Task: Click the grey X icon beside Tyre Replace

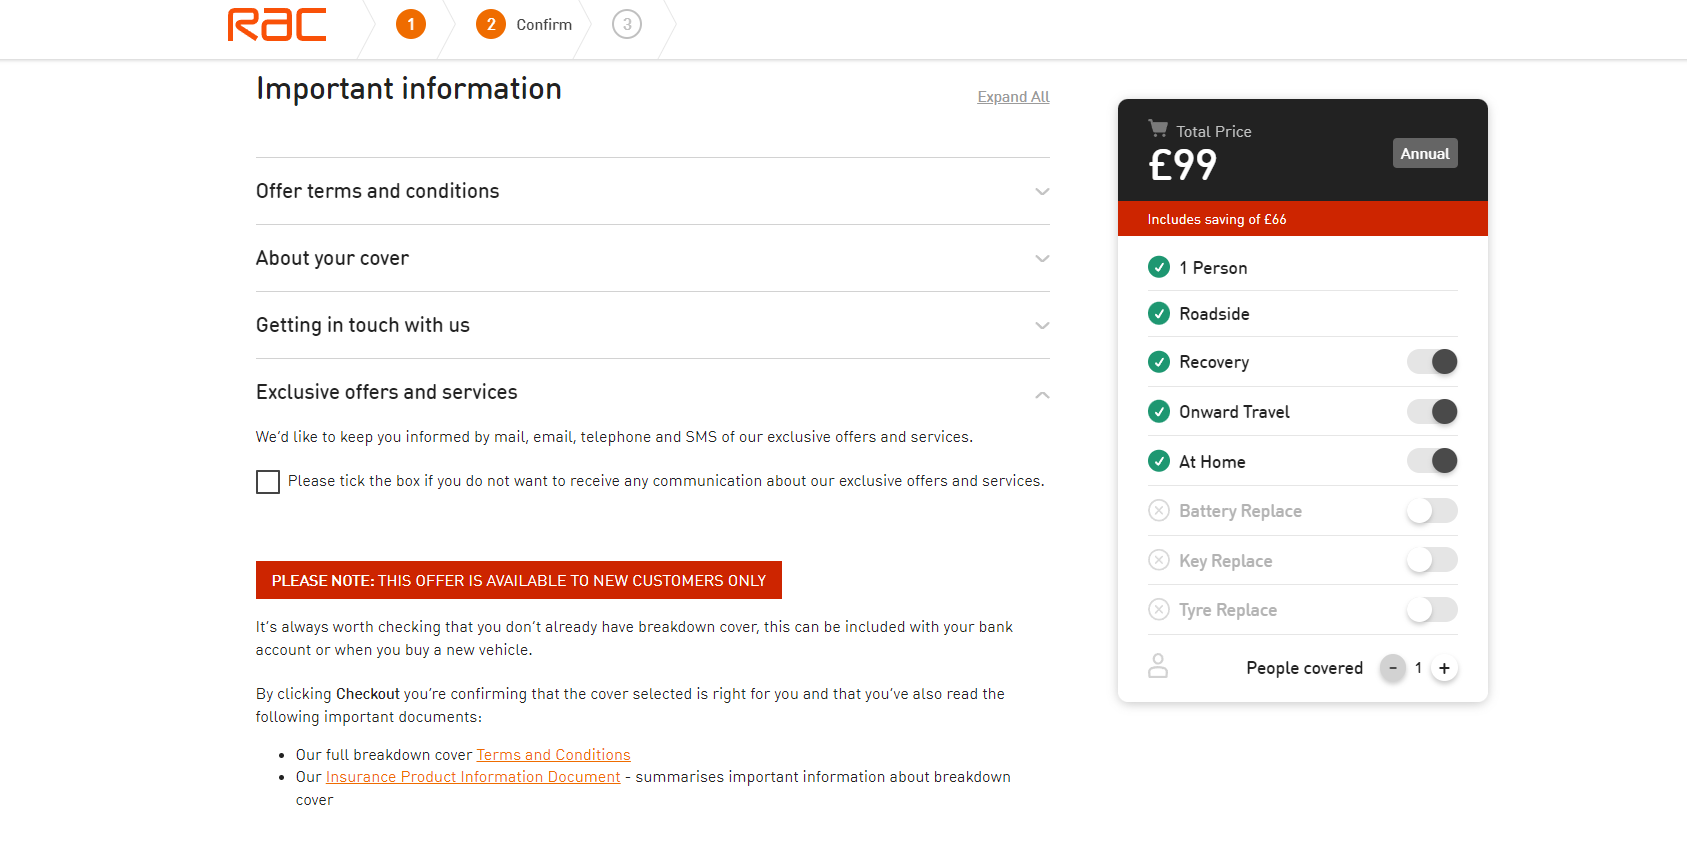Action: click(x=1159, y=610)
